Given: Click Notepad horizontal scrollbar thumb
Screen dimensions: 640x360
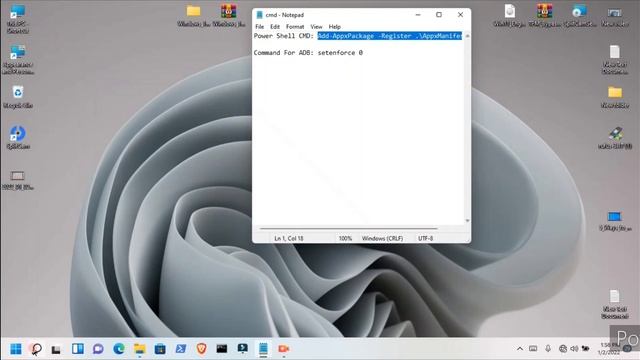Looking at the screenshot, I should click(348, 229).
